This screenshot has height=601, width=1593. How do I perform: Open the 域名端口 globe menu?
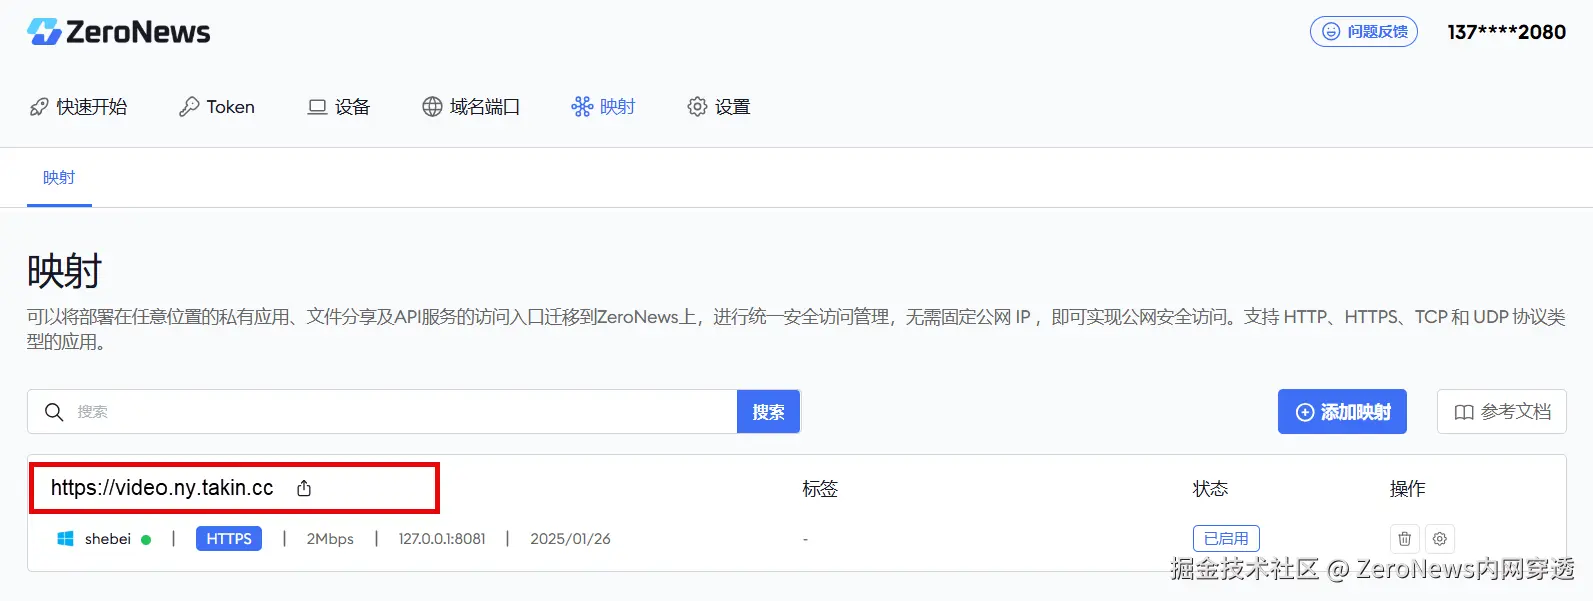tap(471, 107)
